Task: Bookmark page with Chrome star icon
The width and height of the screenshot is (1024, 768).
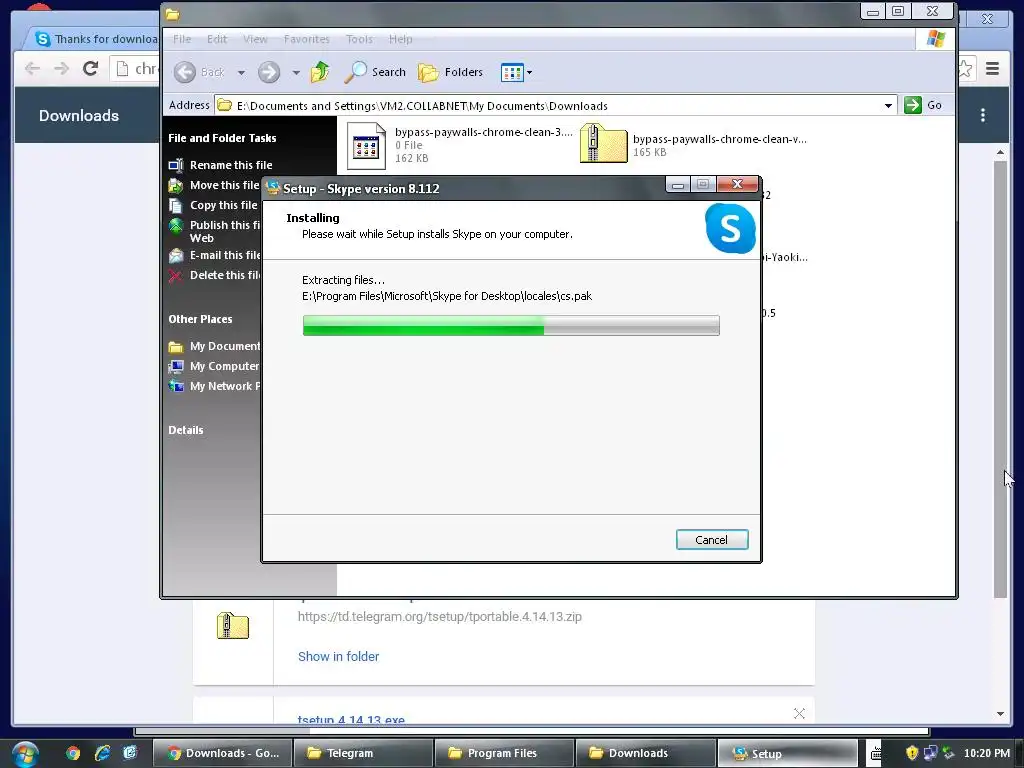Action: (x=966, y=68)
